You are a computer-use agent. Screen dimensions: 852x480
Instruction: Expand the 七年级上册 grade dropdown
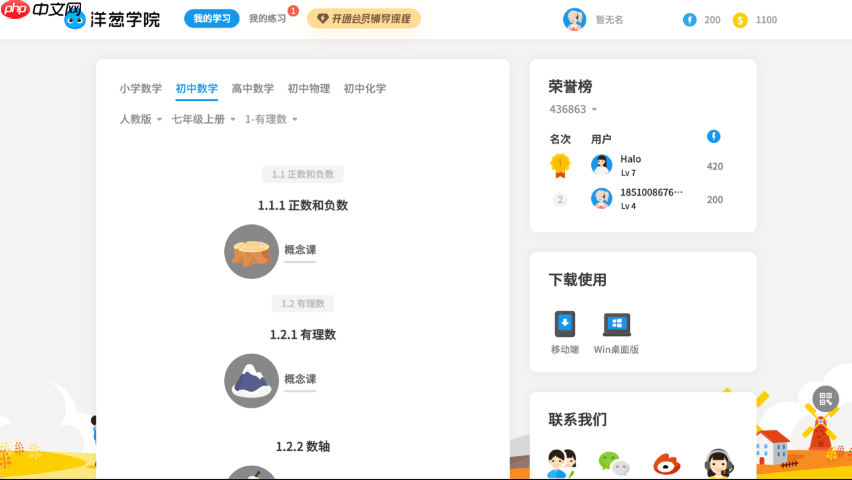(204, 119)
